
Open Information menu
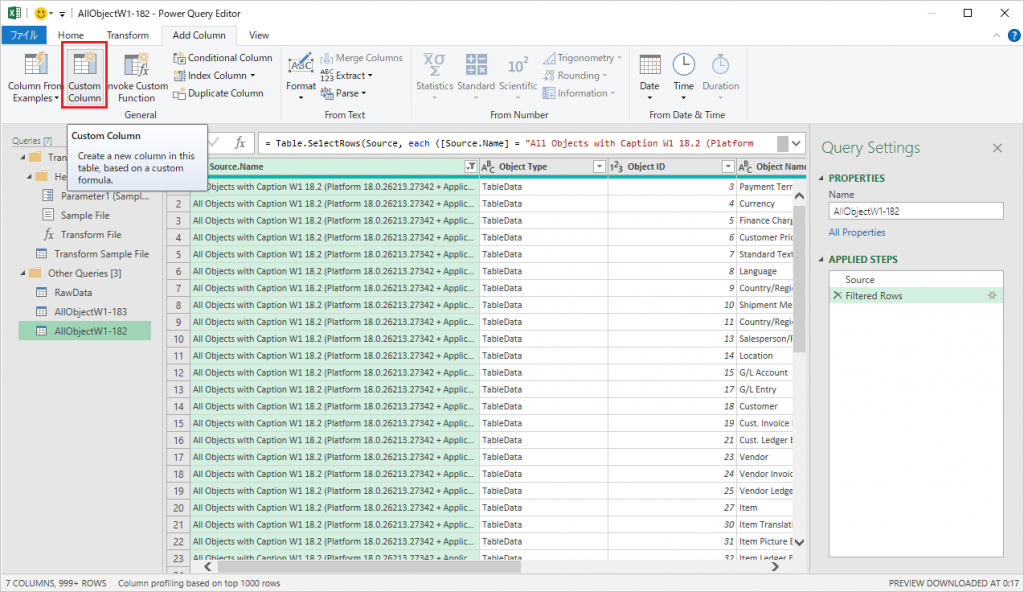579,93
